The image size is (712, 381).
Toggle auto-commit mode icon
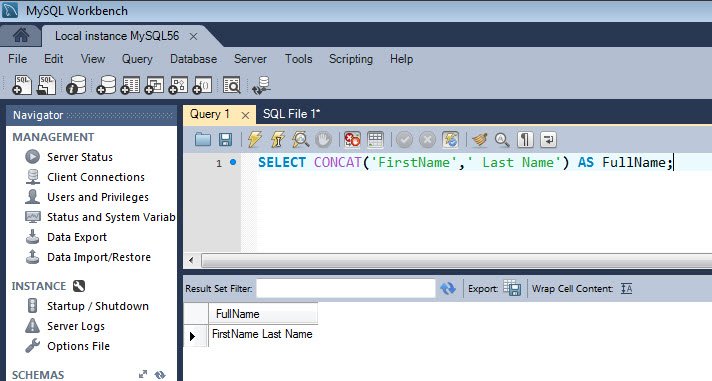[x=450, y=140]
